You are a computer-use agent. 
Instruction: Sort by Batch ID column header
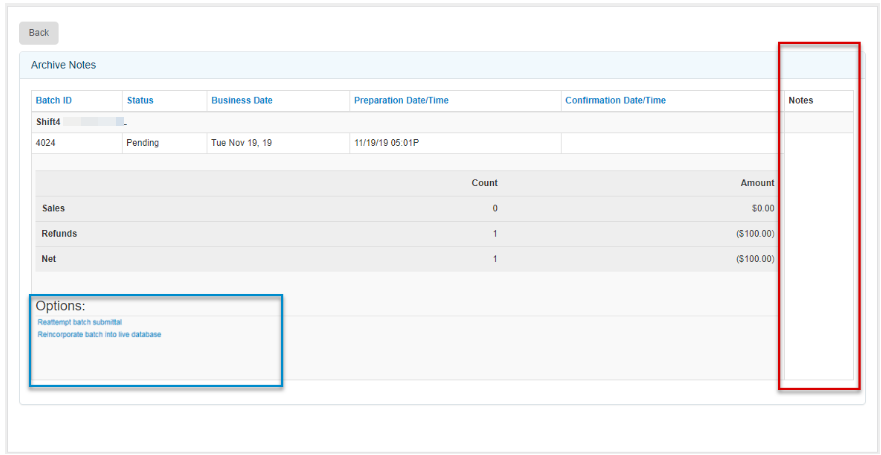tap(54, 101)
